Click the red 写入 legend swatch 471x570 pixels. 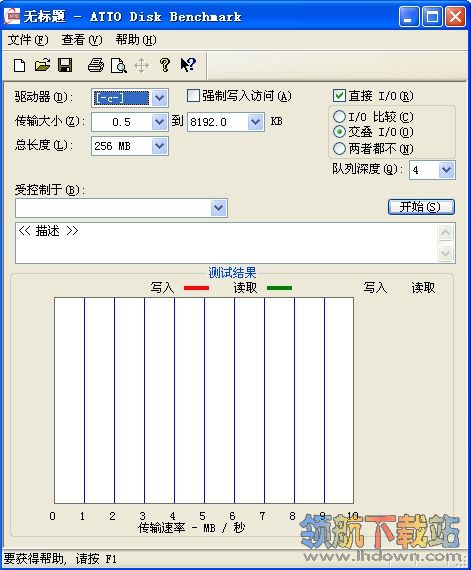[x=197, y=288]
